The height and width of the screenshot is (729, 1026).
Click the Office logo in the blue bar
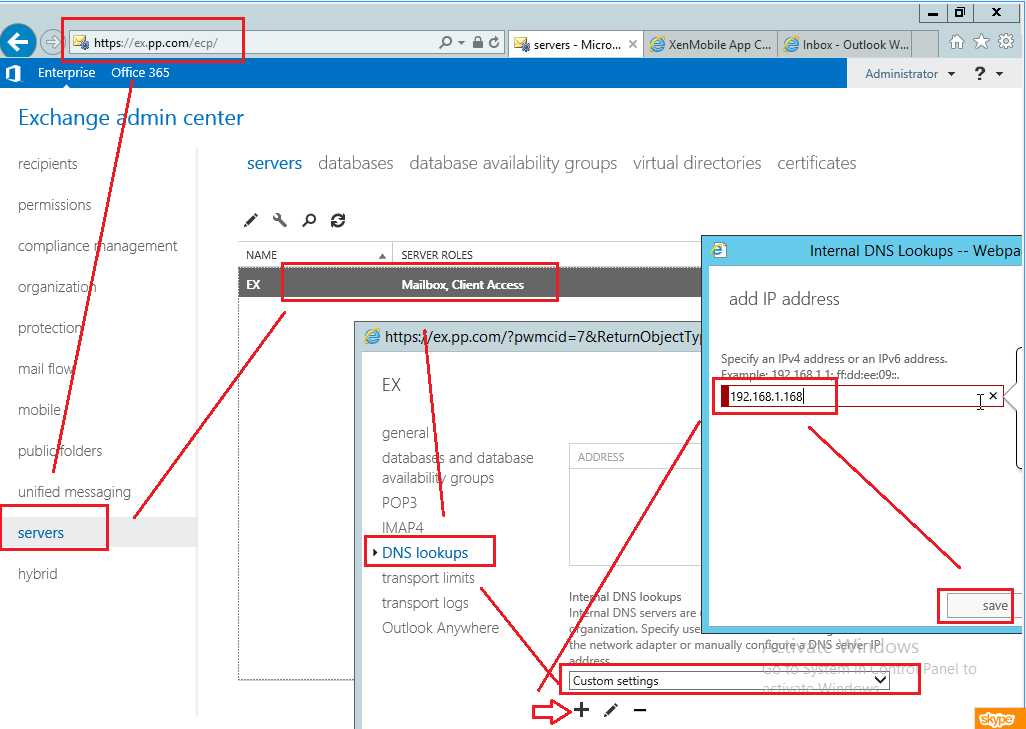click(13, 73)
